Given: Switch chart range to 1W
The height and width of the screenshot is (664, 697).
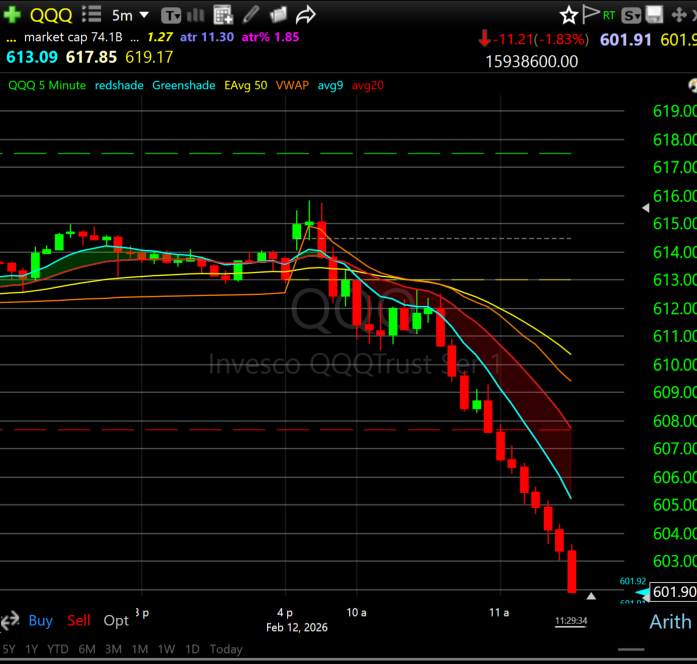Looking at the screenshot, I should pos(166,649).
